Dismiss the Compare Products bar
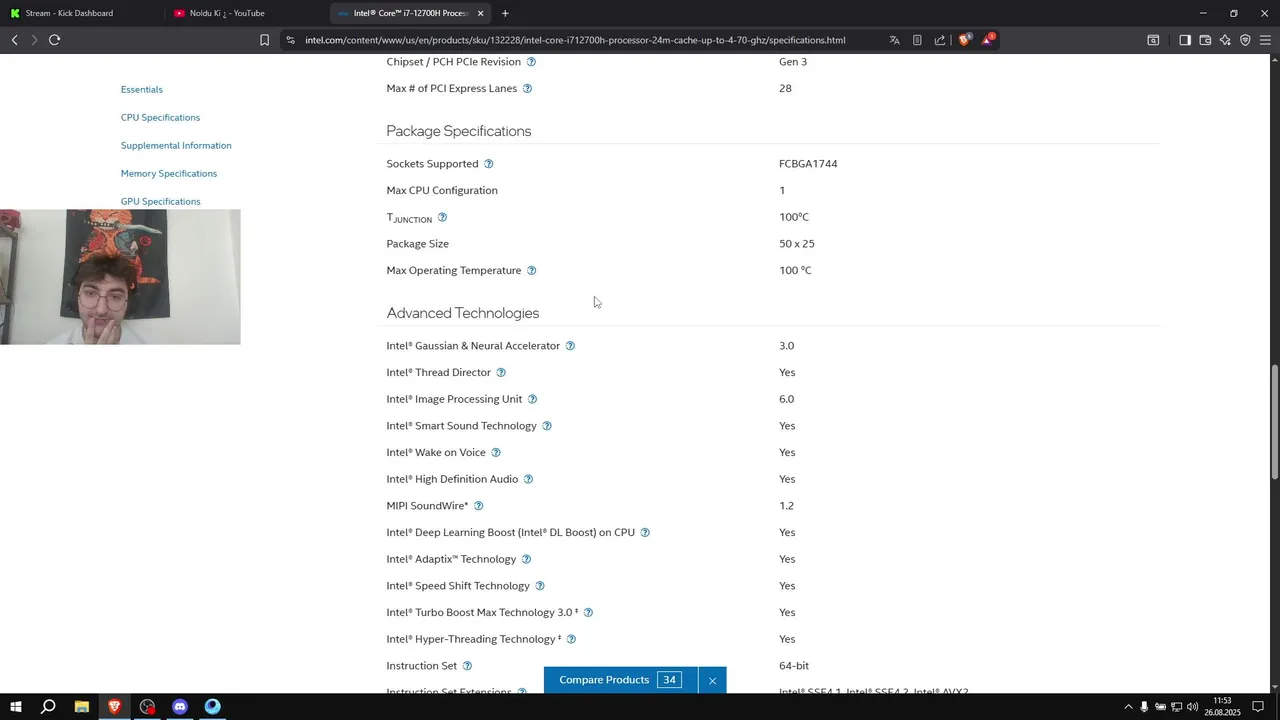Image resolution: width=1280 pixels, height=720 pixels. pyautogui.click(x=712, y=681)
